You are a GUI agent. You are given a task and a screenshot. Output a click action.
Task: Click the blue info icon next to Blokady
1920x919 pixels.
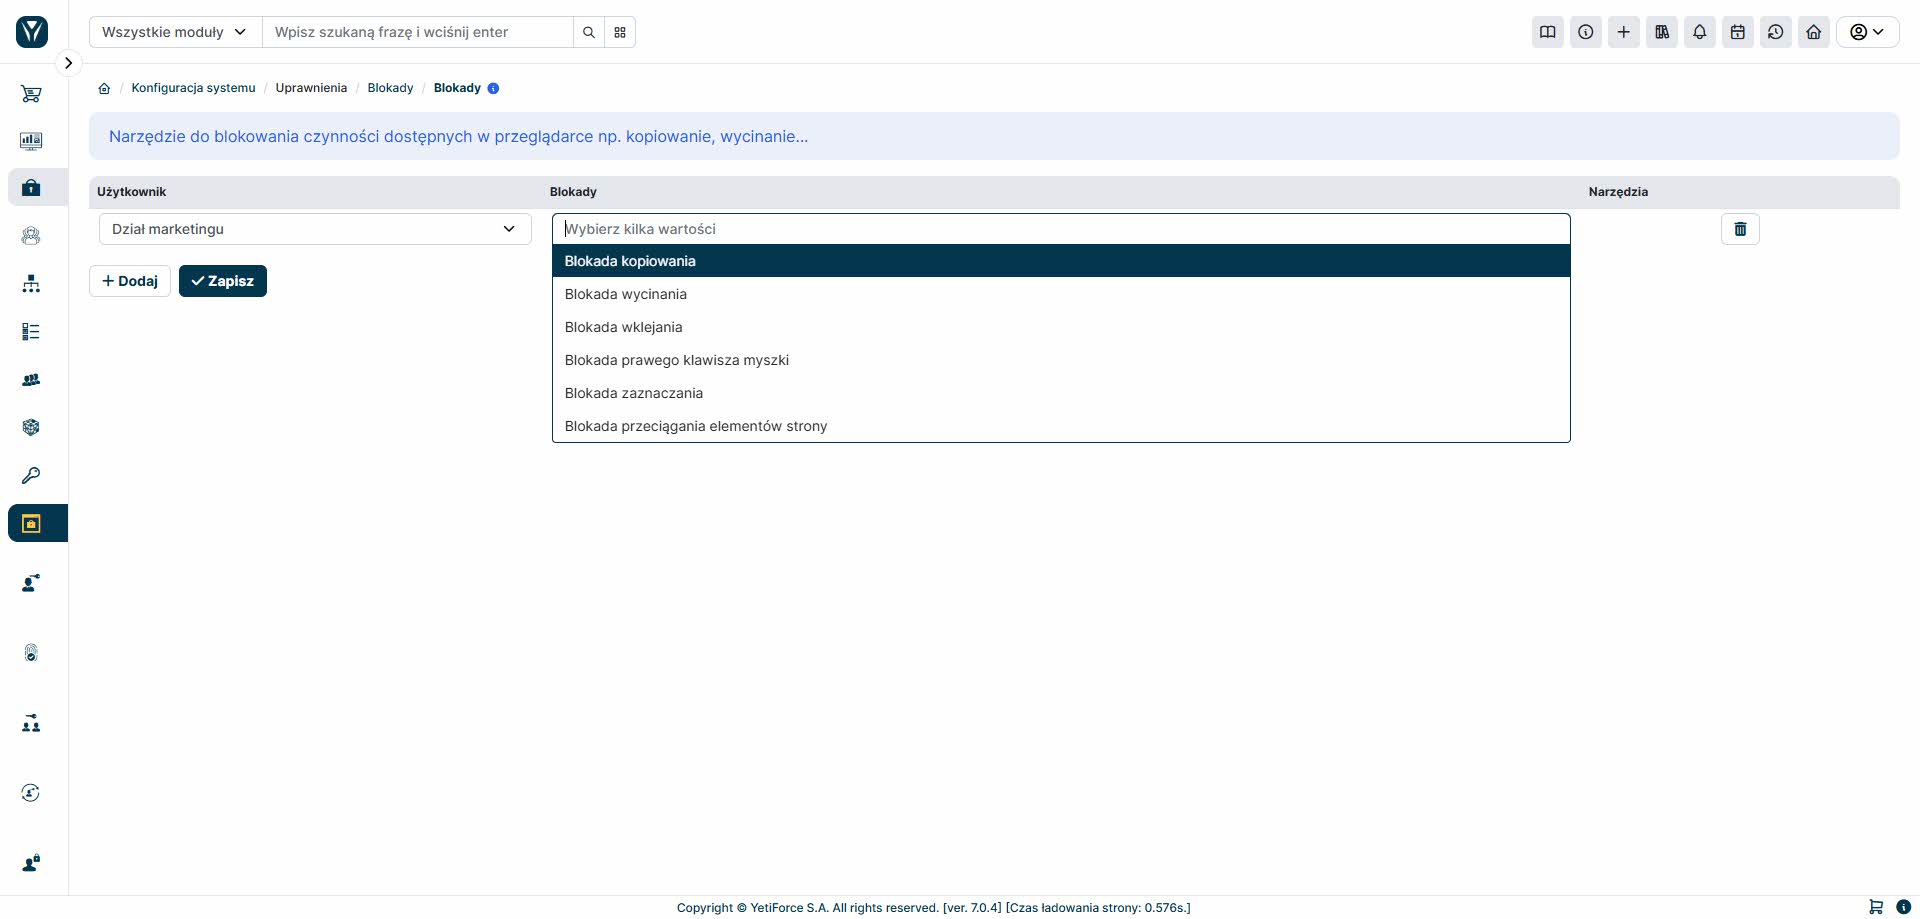[493, 88]
